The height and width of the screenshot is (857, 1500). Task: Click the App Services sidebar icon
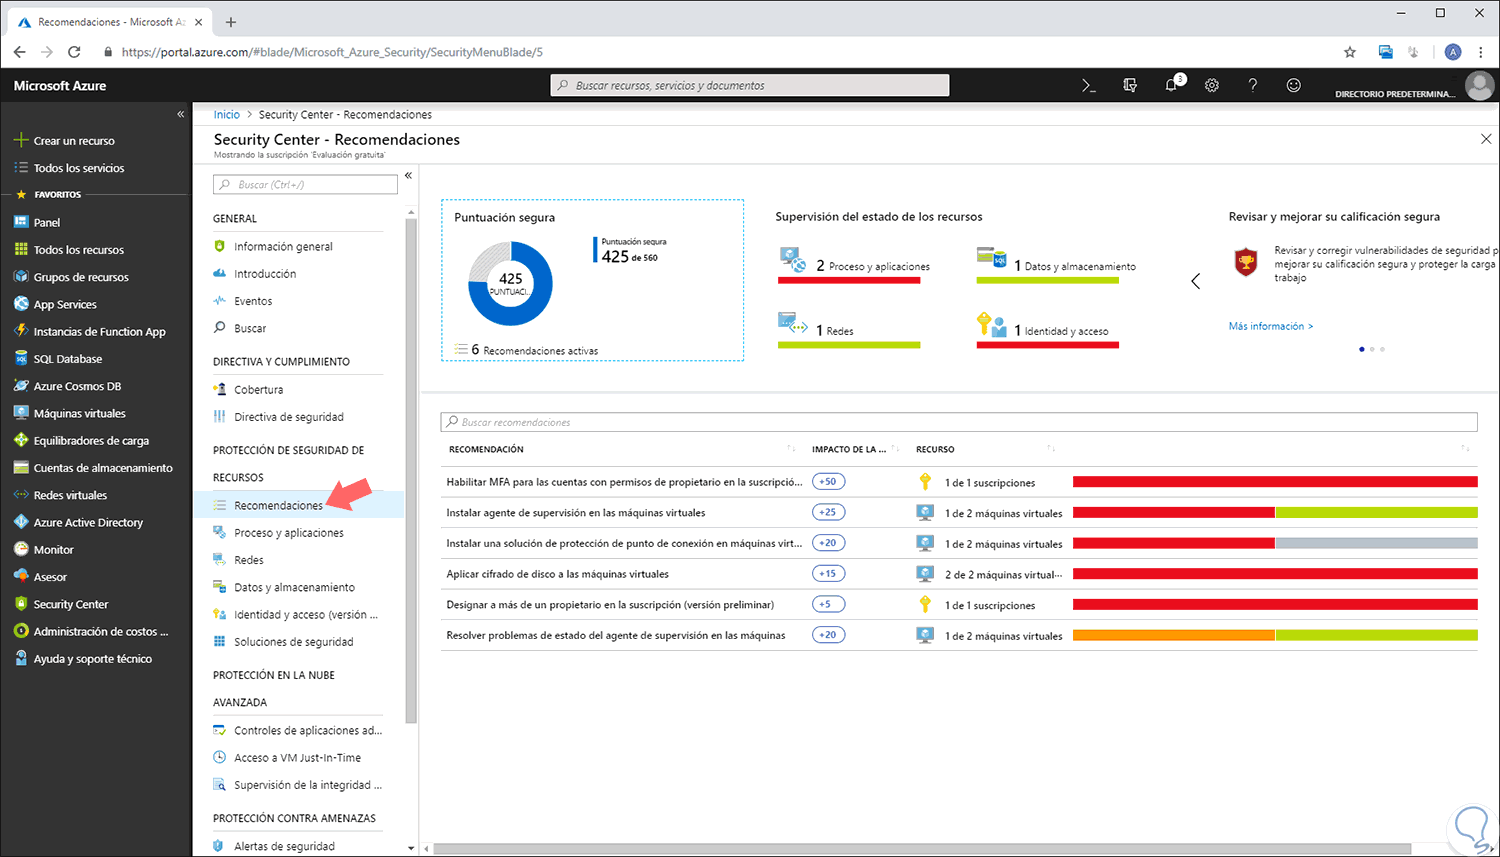(21, 304)
